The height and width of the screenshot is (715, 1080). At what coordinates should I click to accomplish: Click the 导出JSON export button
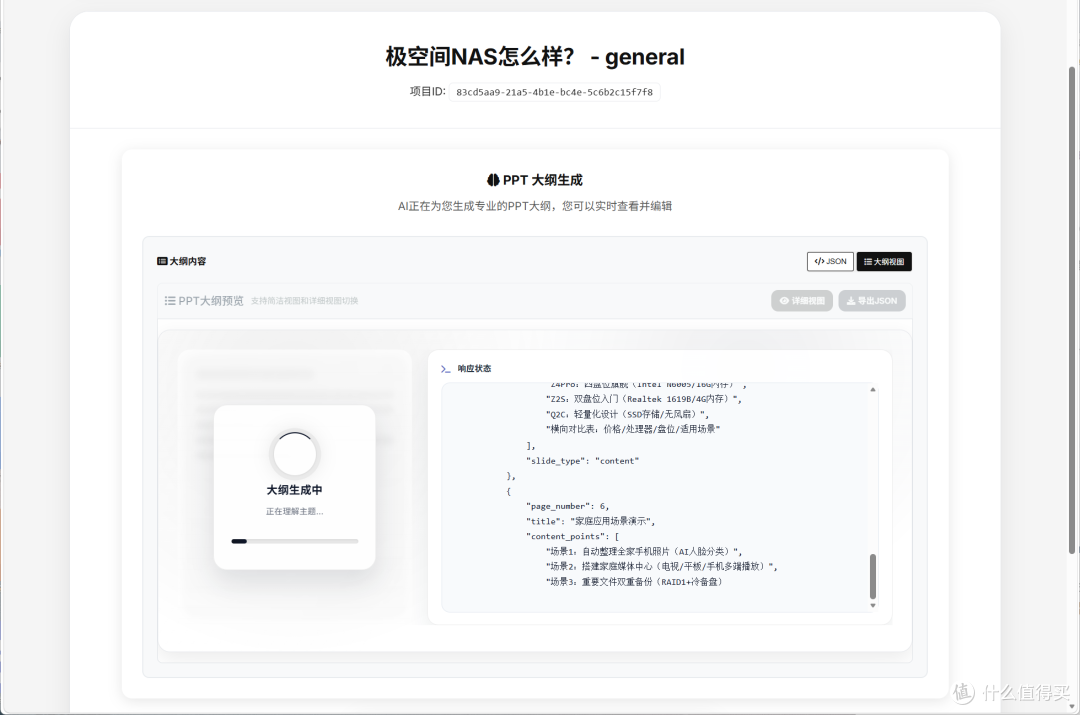(x=871, y=301)
